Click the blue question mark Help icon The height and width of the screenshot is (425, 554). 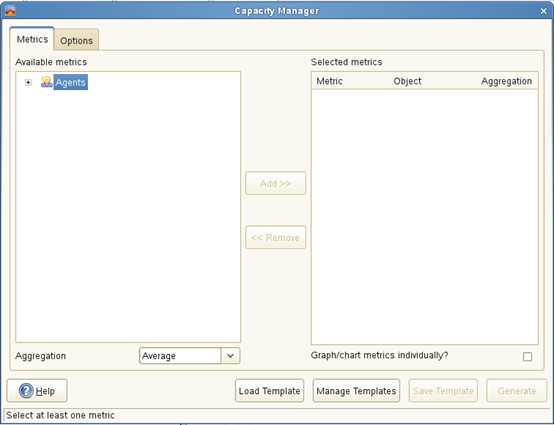click(26, 391)
